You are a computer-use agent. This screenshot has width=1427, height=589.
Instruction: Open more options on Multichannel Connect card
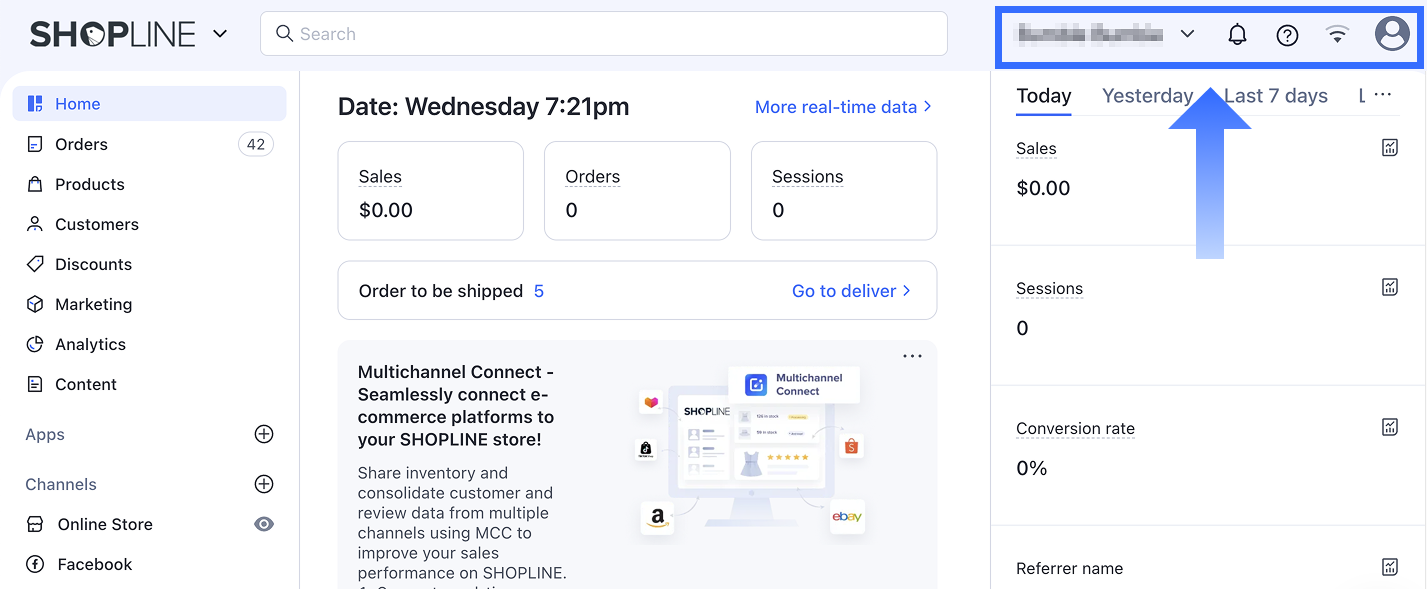(912, 356)
